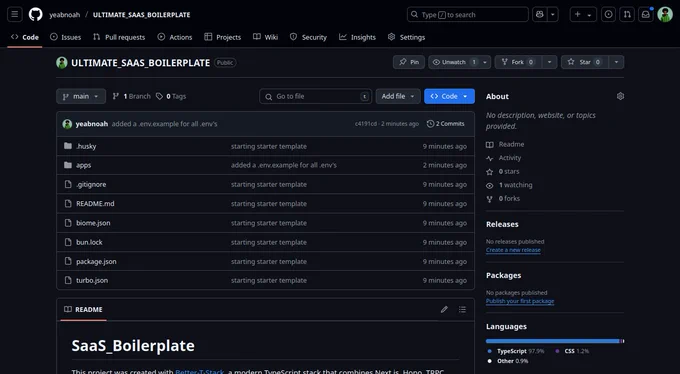The width and height of the screenshot is (680, 374).
Task: Click the .husky folder icon
Action: coord(68,146)
